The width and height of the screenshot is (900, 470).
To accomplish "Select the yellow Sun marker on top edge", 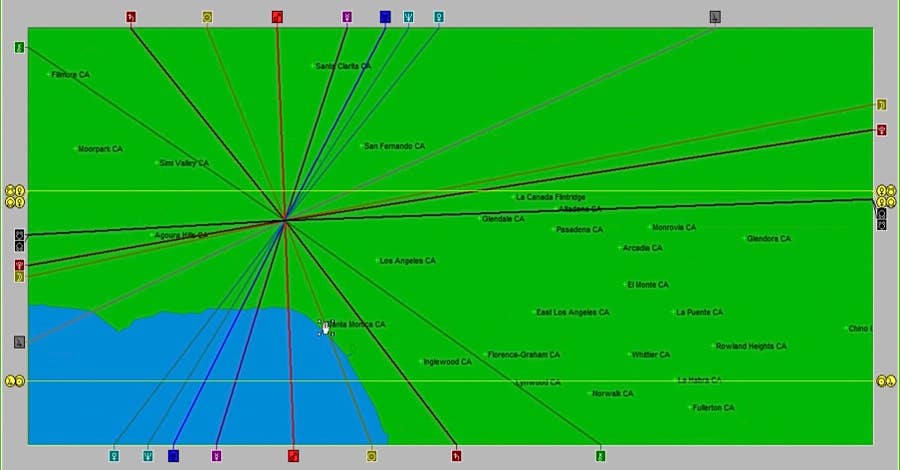I will tap(207, 17).
